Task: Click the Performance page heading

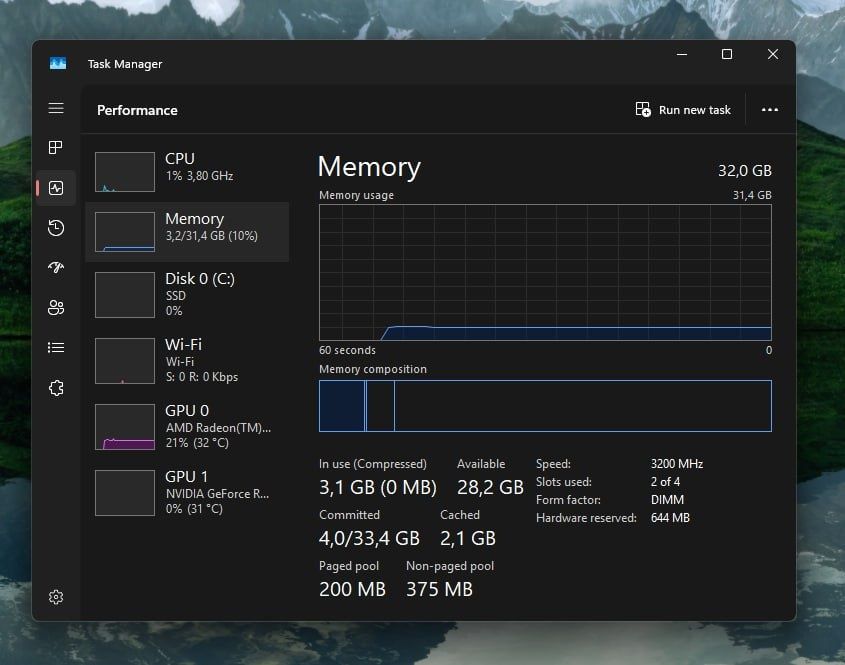Action: pyautogui.click(x=137, y=110)
